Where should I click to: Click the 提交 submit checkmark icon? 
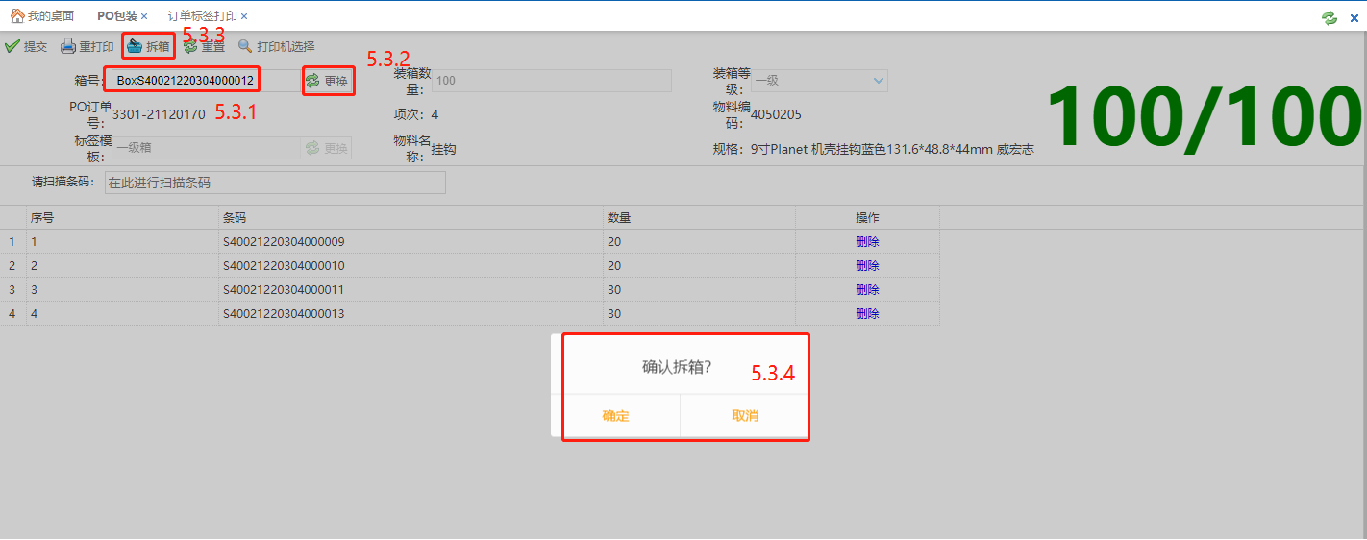point(12,46)
